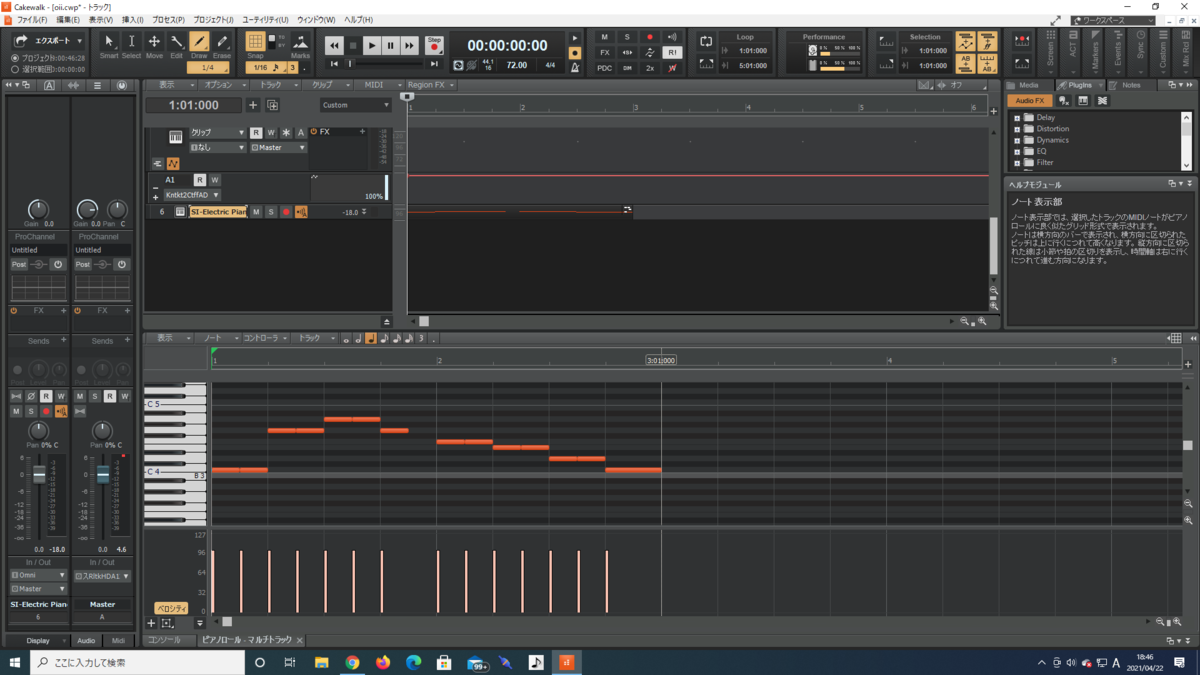Open the Omni input dropdown in inspector

tap(38, 576)
